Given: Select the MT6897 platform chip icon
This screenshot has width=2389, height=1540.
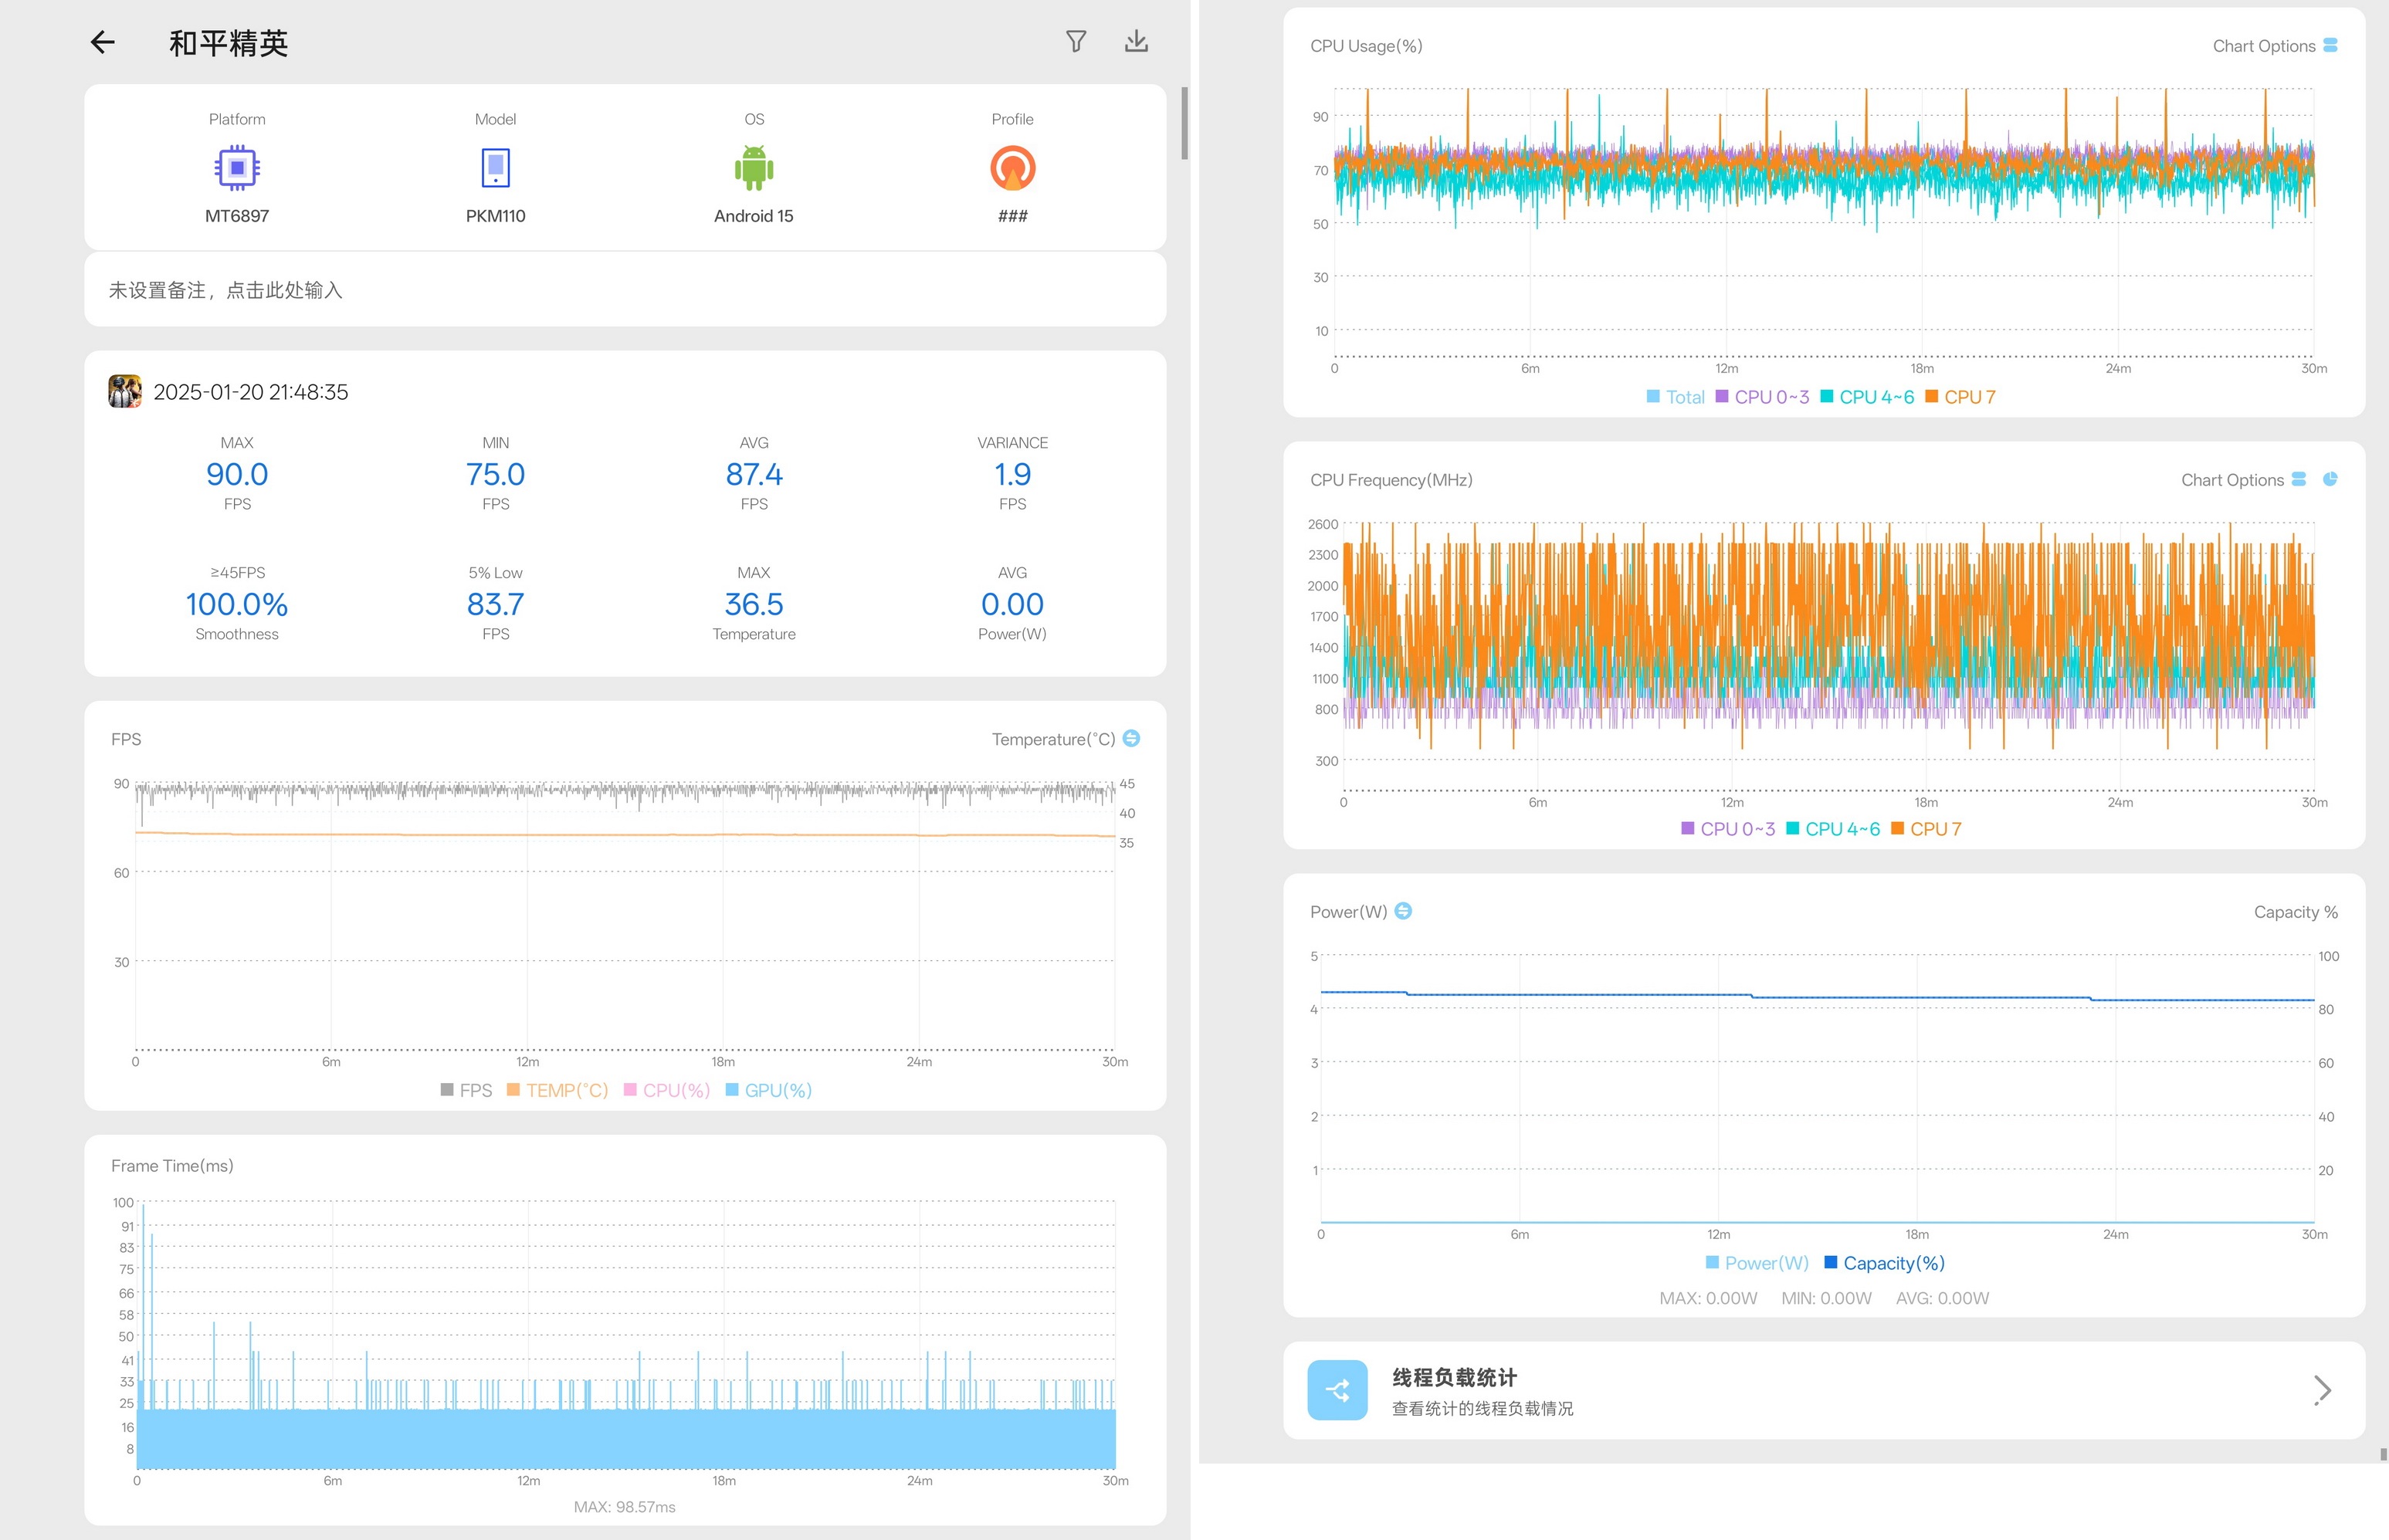Looking at the screenshot, I should coord(237,168).
